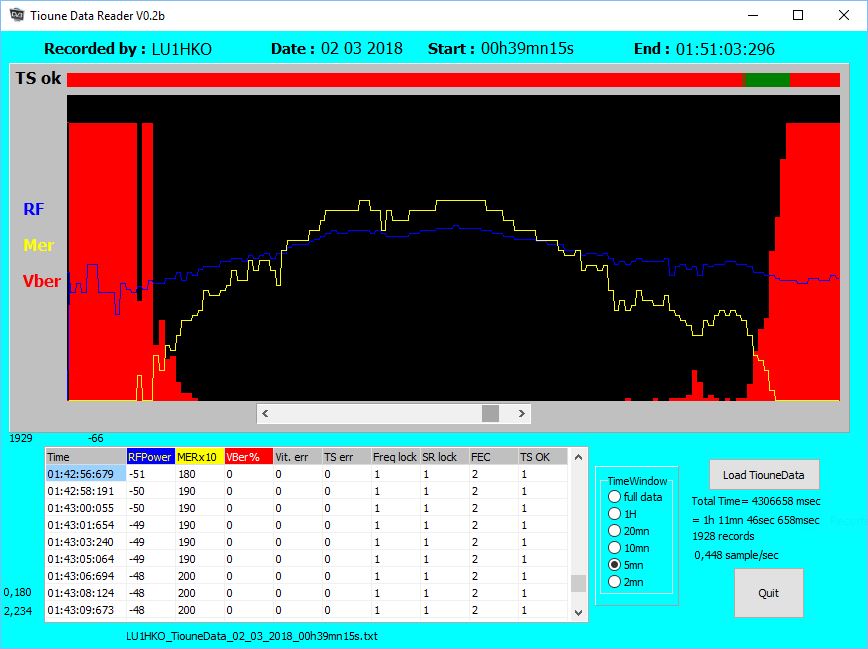Maximize the Tioune Data Reader window
The width and height of the screenshot is (868, 649).
[x=798, y=15]
